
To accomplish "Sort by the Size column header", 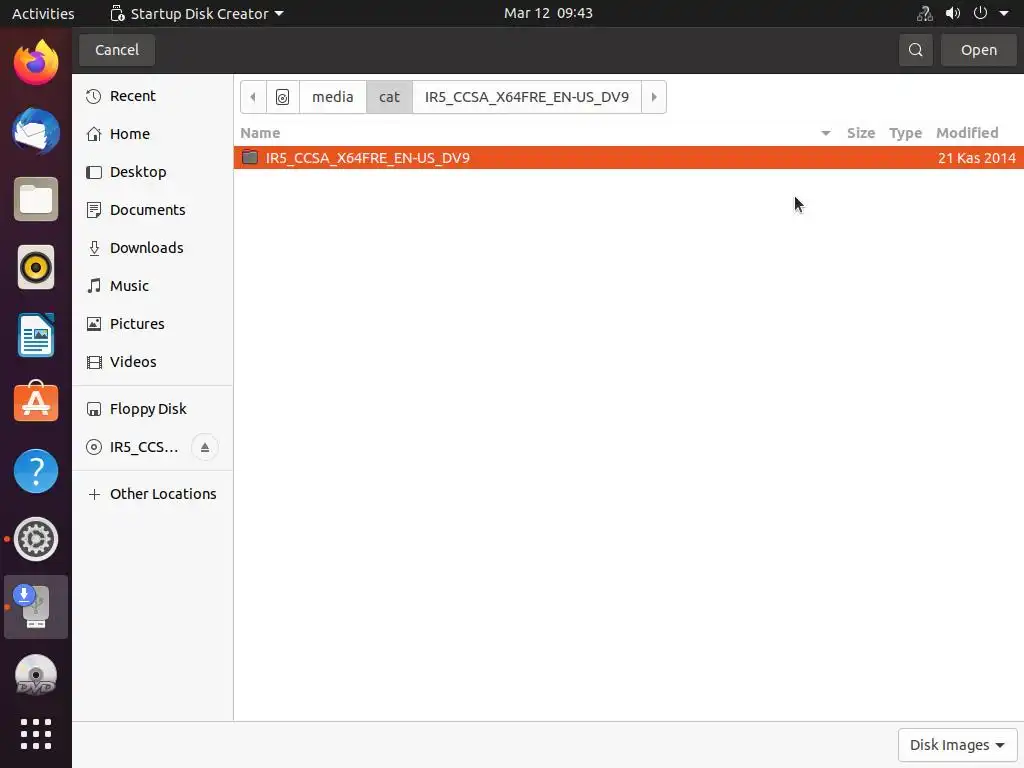I will [861, 133].
